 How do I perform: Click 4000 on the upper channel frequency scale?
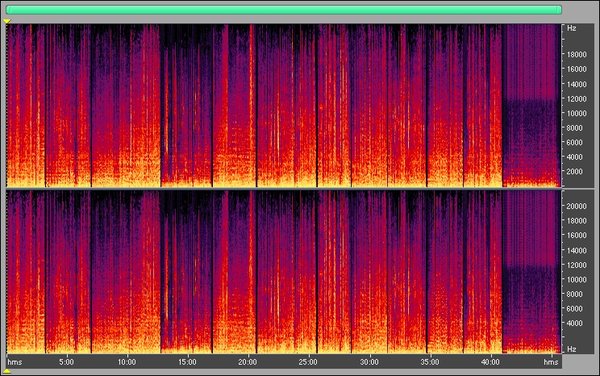click(x=575, y=157)
